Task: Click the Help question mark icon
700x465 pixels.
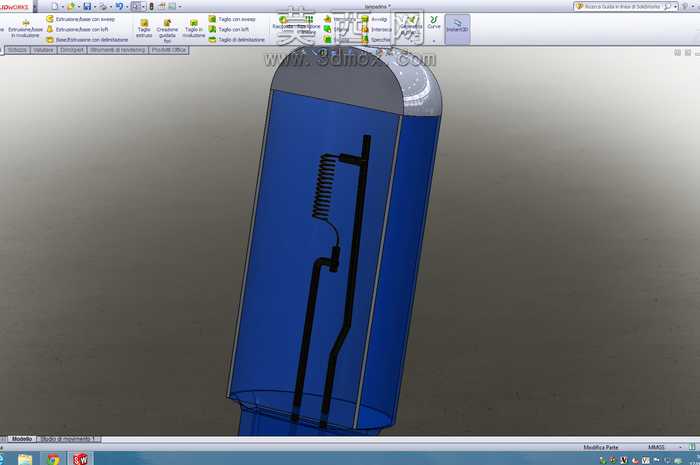Action: click(x=685, y=7)
